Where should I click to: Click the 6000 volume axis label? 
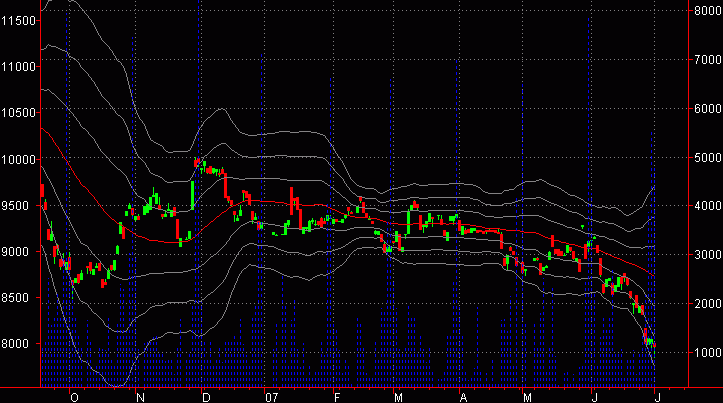click(x=708, y=108)
